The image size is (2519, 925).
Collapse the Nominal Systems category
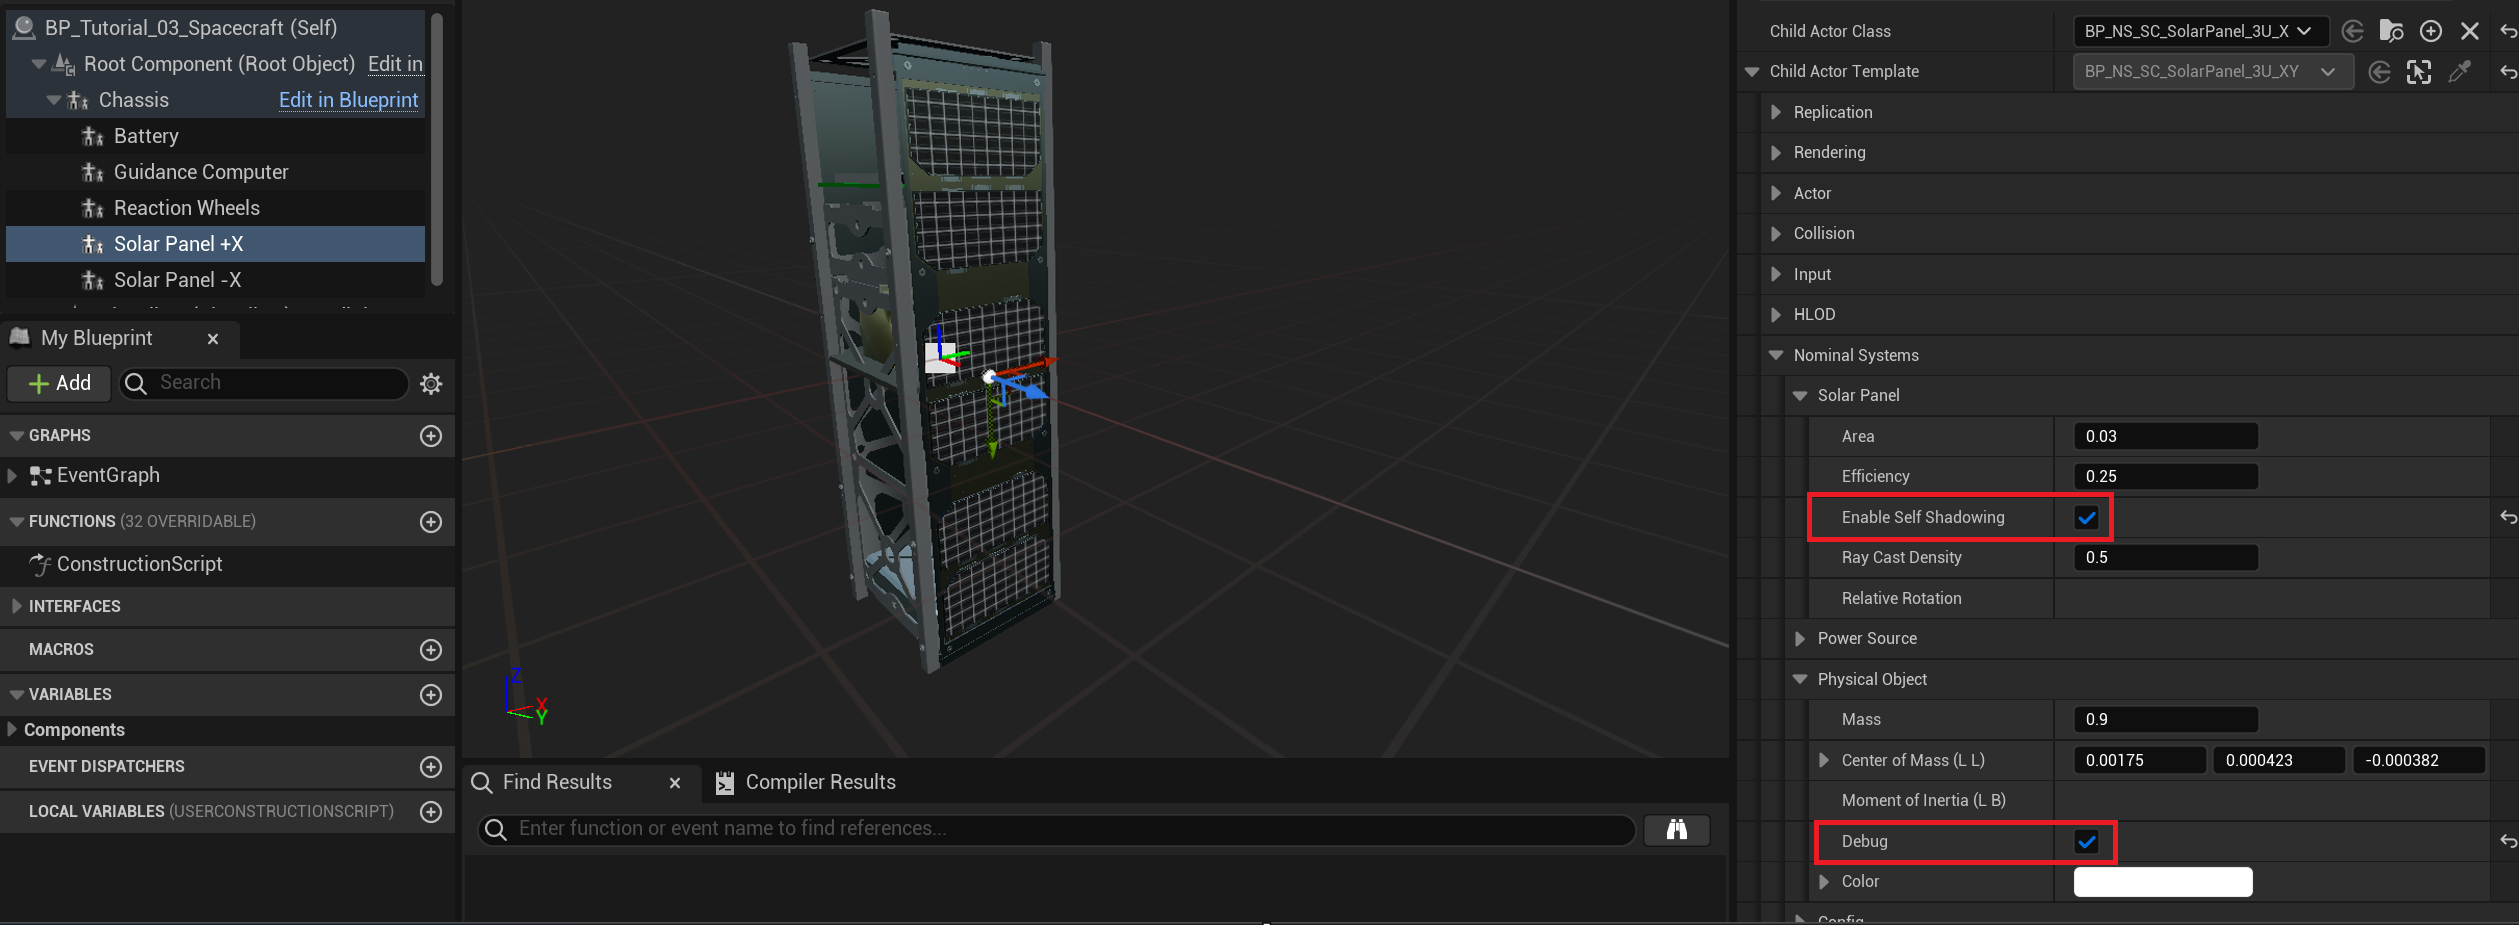pos(1776,356)
